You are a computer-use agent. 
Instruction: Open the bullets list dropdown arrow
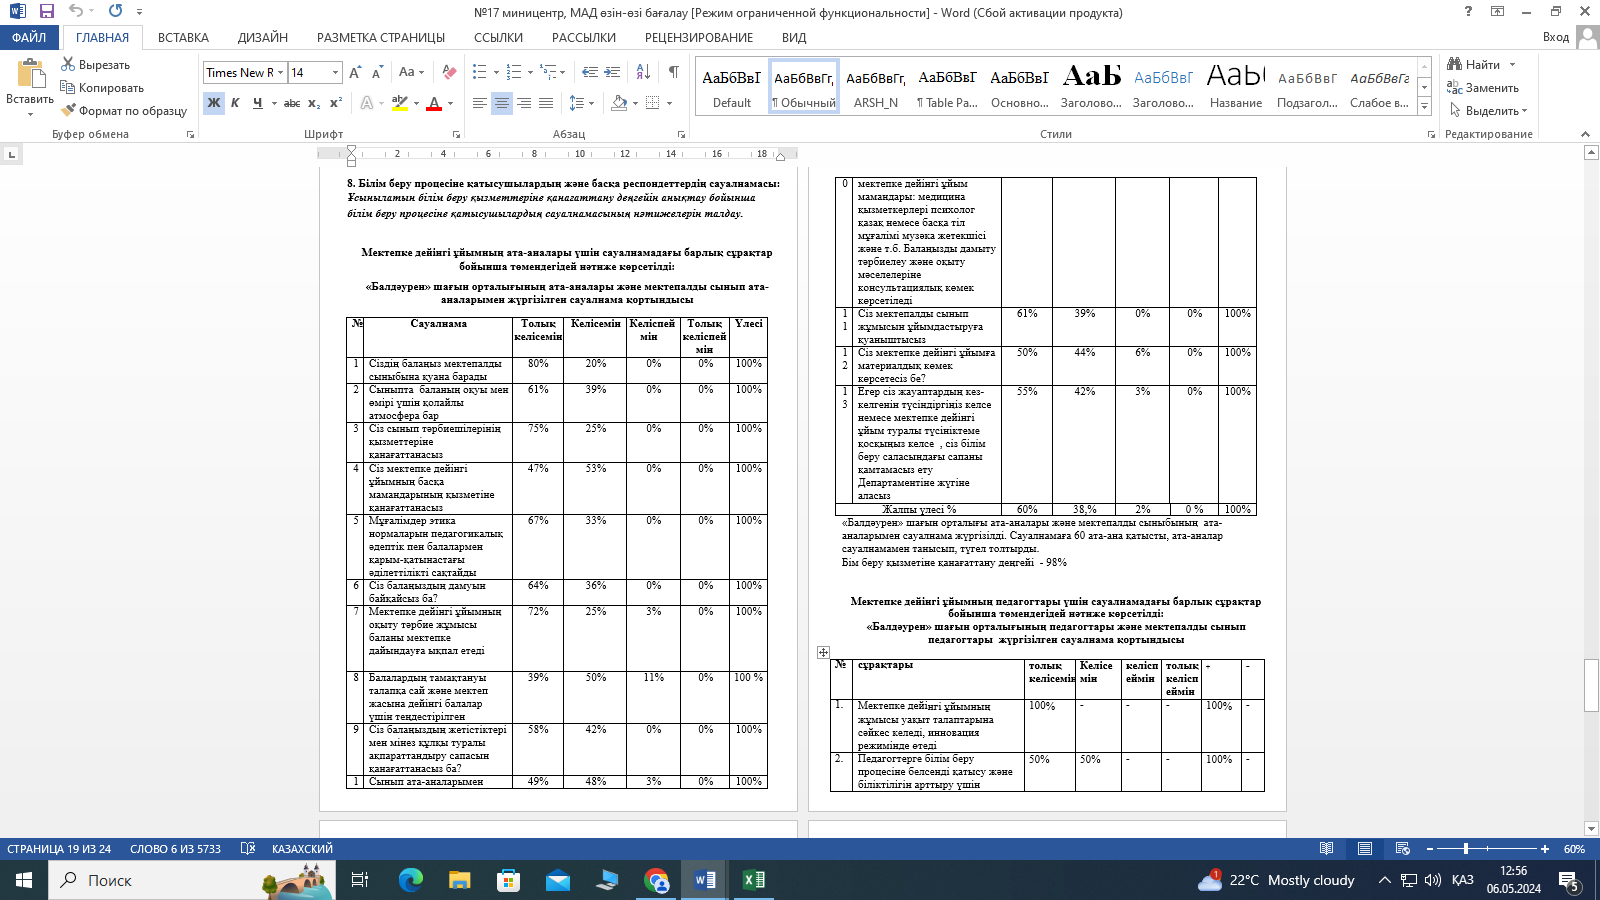coord(495,72)
